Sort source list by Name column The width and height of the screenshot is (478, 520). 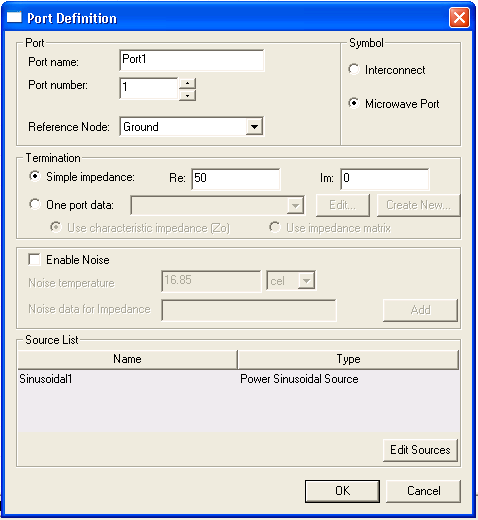coord(127,359)
